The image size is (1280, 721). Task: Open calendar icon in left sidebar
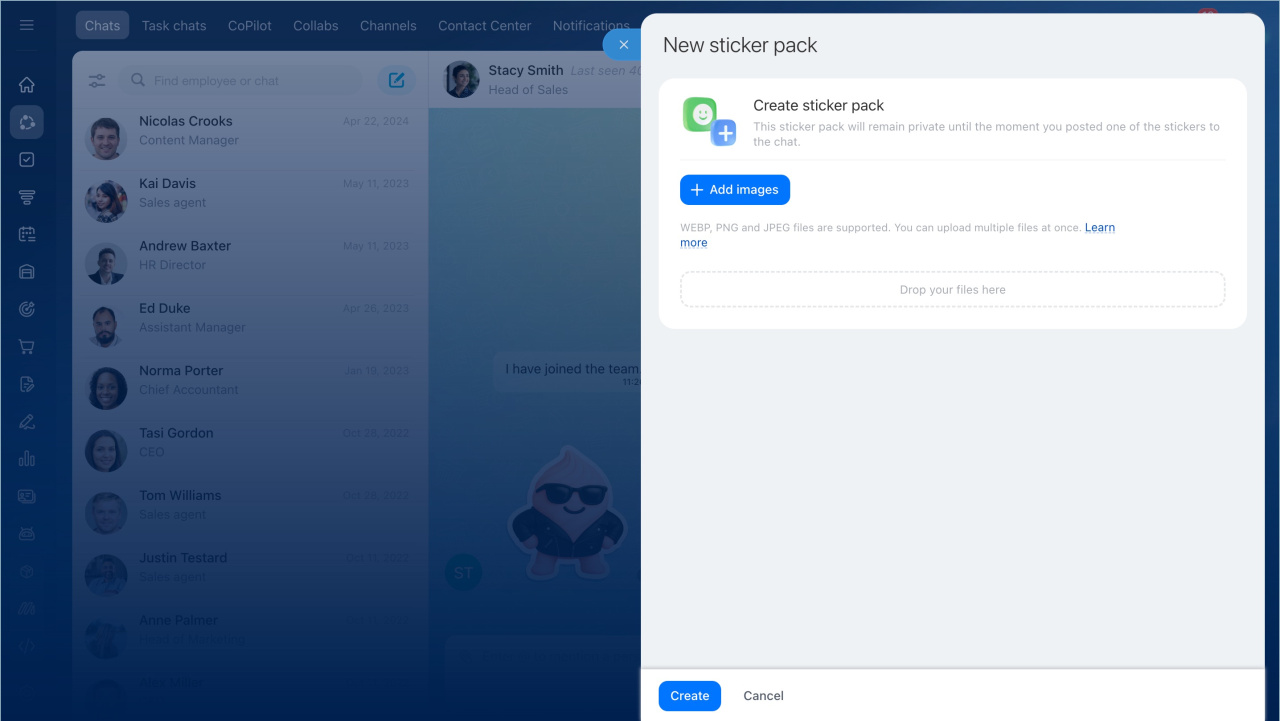point(27,234)
